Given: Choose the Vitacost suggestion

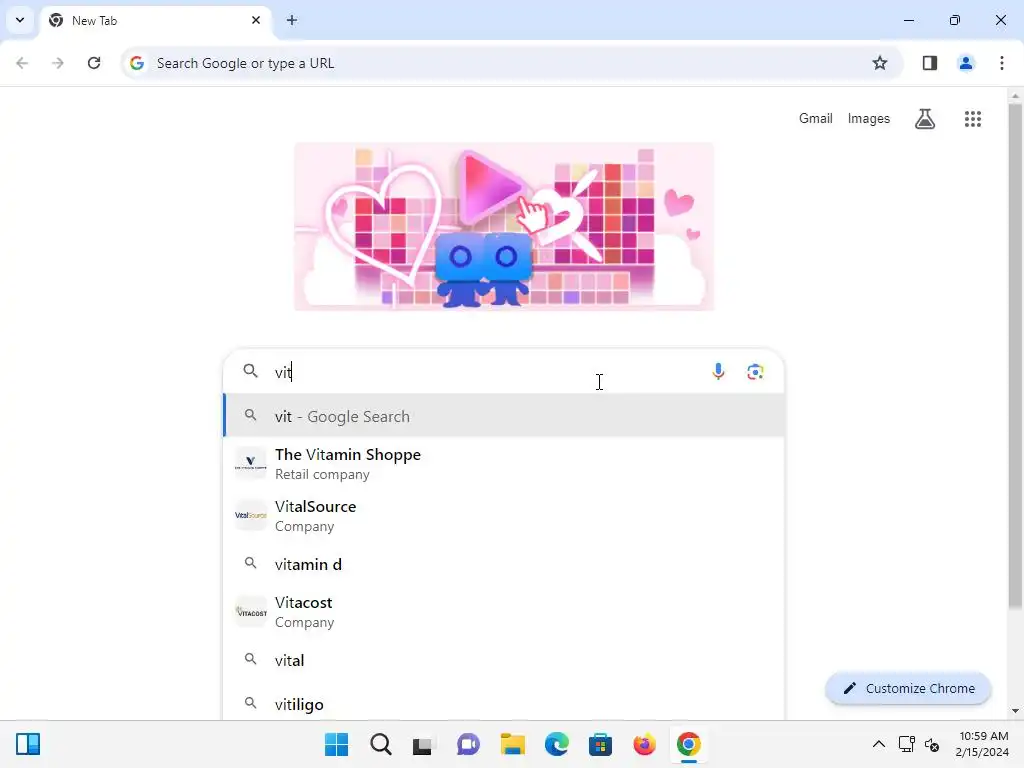Looking at the screenshot, I should pyautogui.click(x=504, y=612).
